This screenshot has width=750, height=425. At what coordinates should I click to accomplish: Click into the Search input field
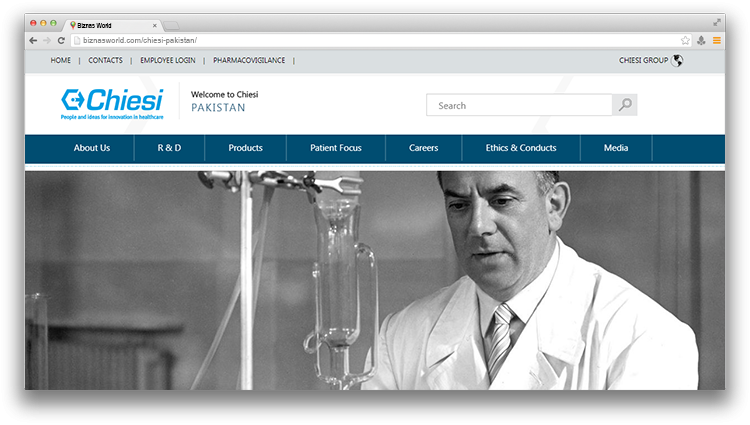coord(519,105)
